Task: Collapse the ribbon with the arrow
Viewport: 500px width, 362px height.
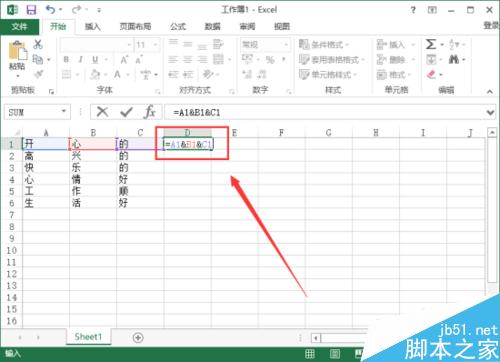Action: tap(490, 91)
